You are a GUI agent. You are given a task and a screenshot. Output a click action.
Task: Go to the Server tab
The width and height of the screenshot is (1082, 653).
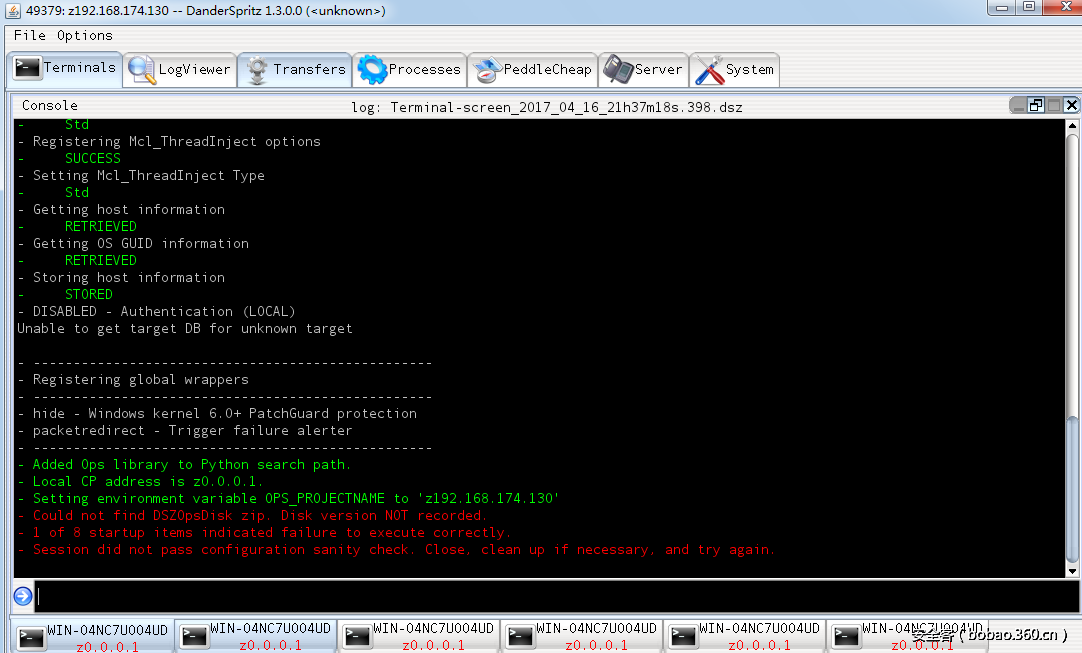[643, 70]
